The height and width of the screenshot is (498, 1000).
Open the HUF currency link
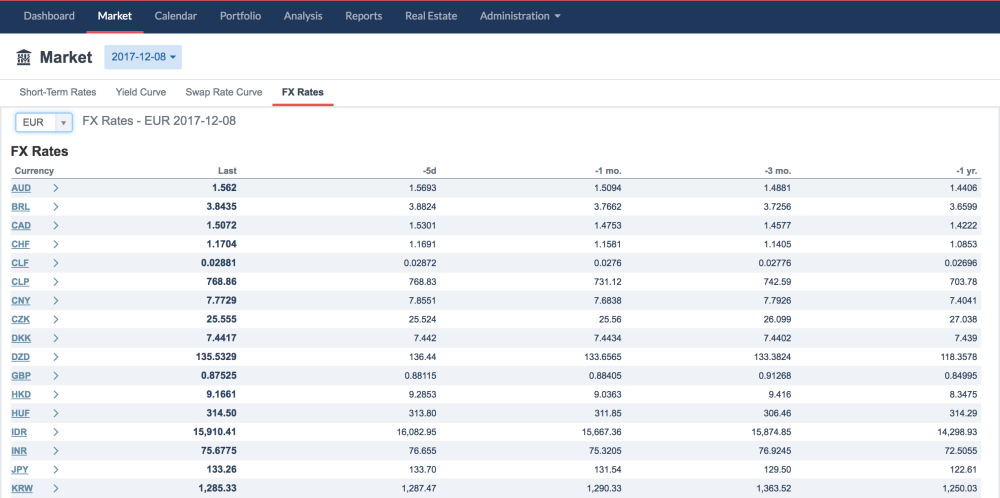tap(20, 413)
